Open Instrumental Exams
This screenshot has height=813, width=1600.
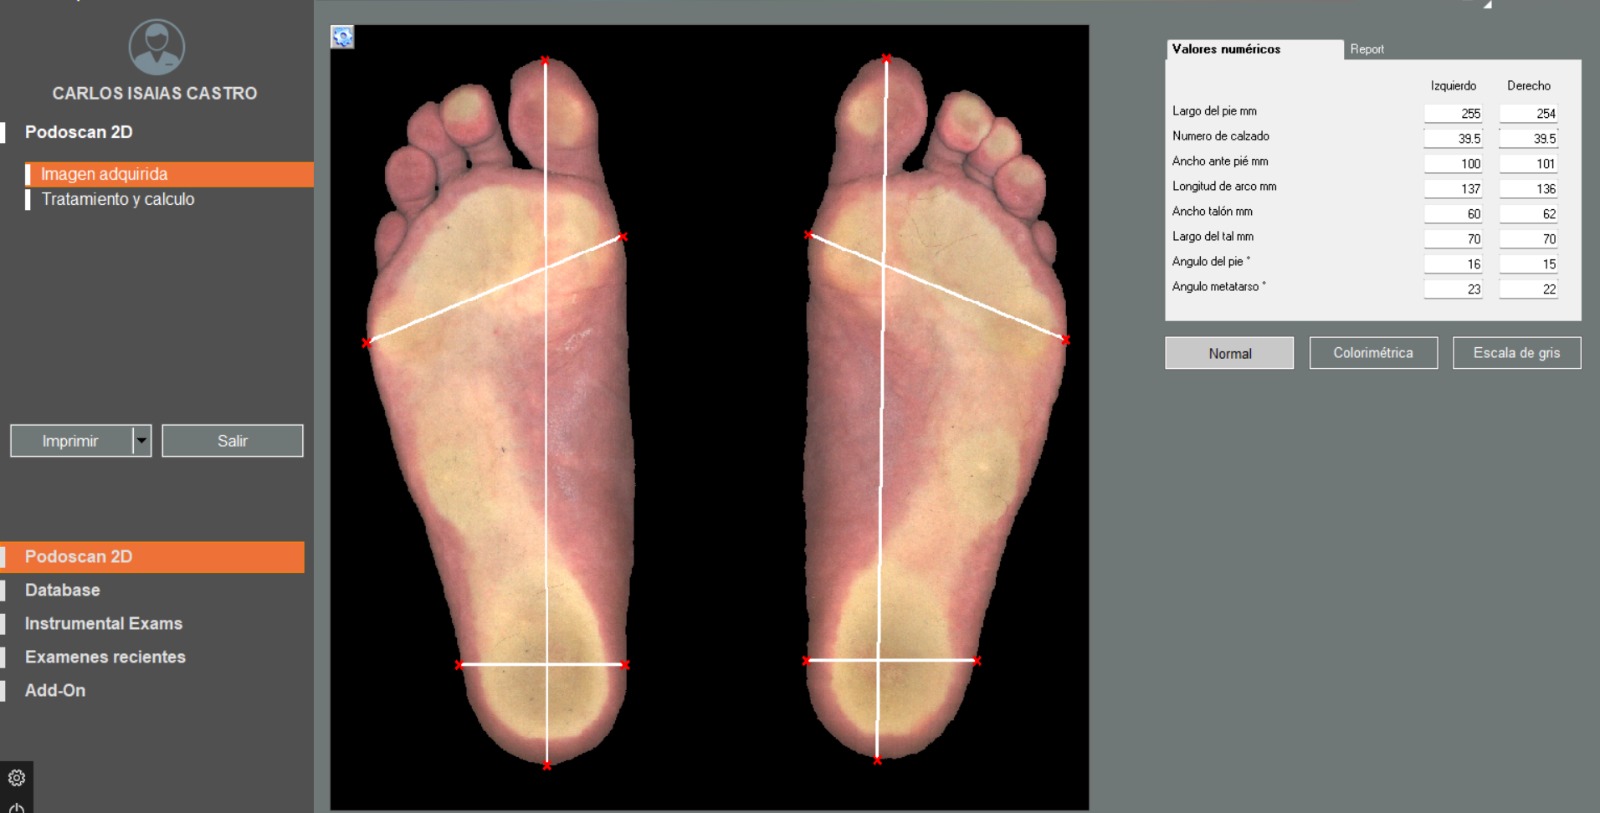coord(103,623)
